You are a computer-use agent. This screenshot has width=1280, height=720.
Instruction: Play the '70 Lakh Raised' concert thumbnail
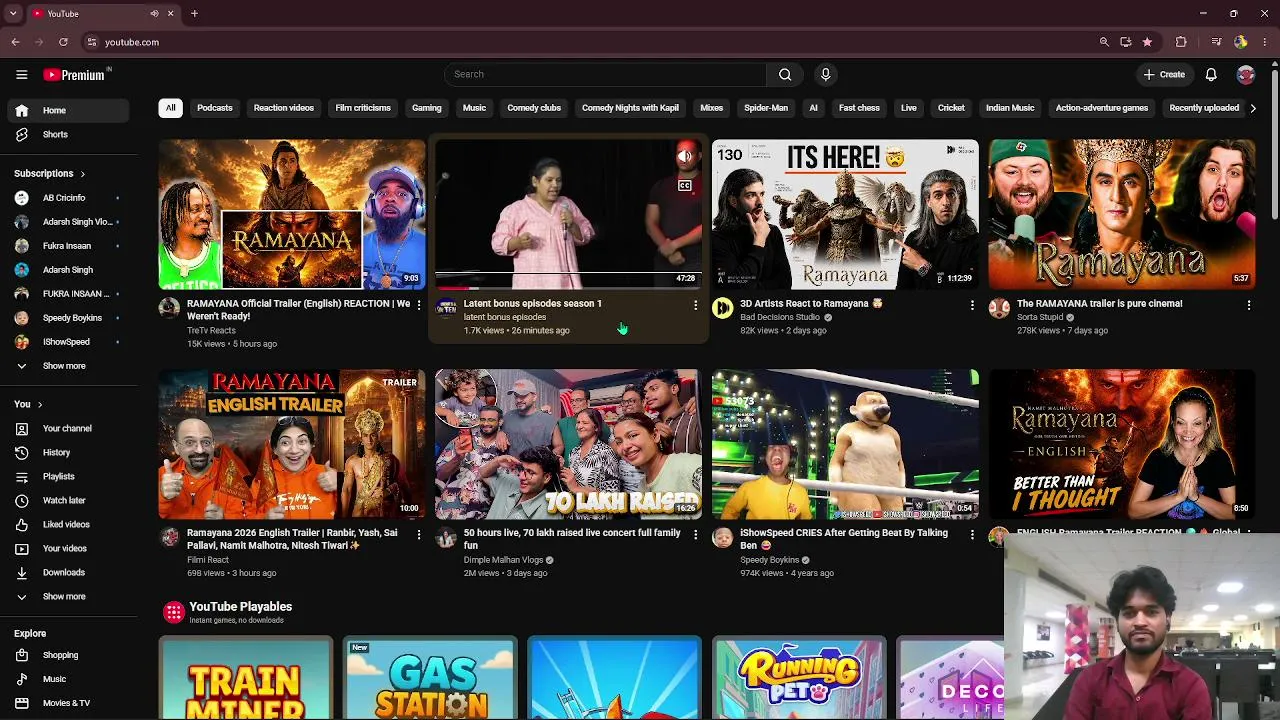(x=568, y=444)
